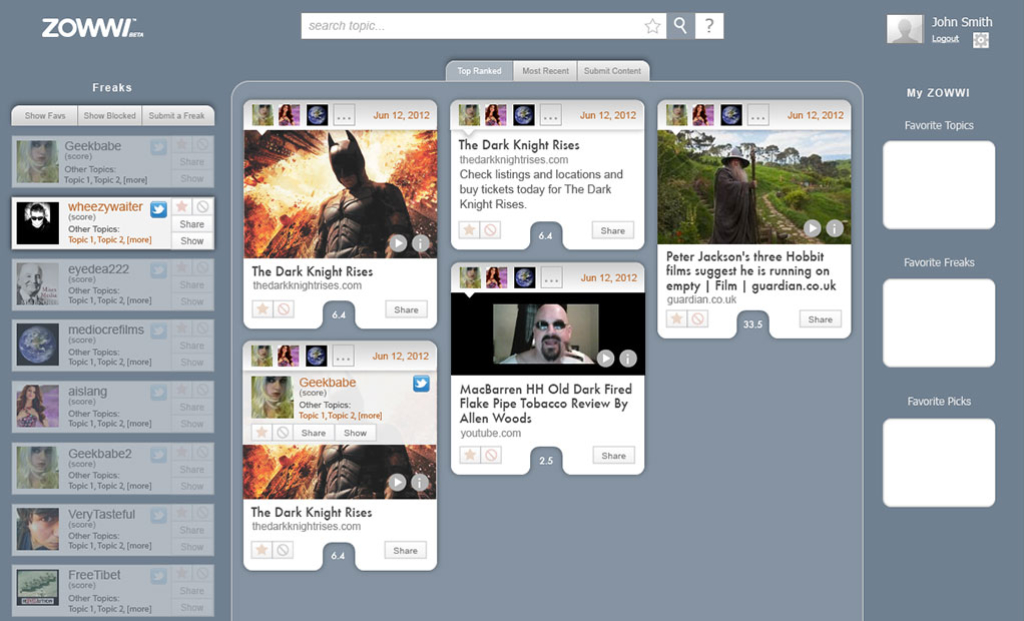Click wheezywaiter's Share button
The height and width of the screenshot is (621, 1024).
point(192,224)
